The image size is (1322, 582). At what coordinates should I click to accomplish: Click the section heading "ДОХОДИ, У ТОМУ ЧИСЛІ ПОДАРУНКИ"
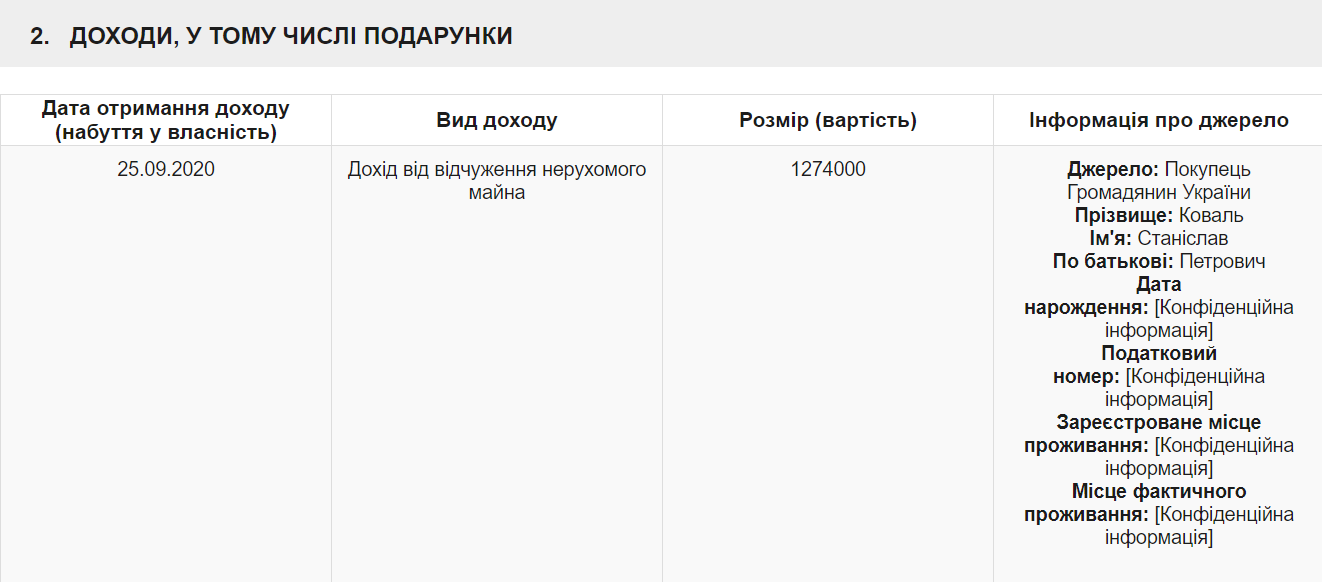pos(291,37)
